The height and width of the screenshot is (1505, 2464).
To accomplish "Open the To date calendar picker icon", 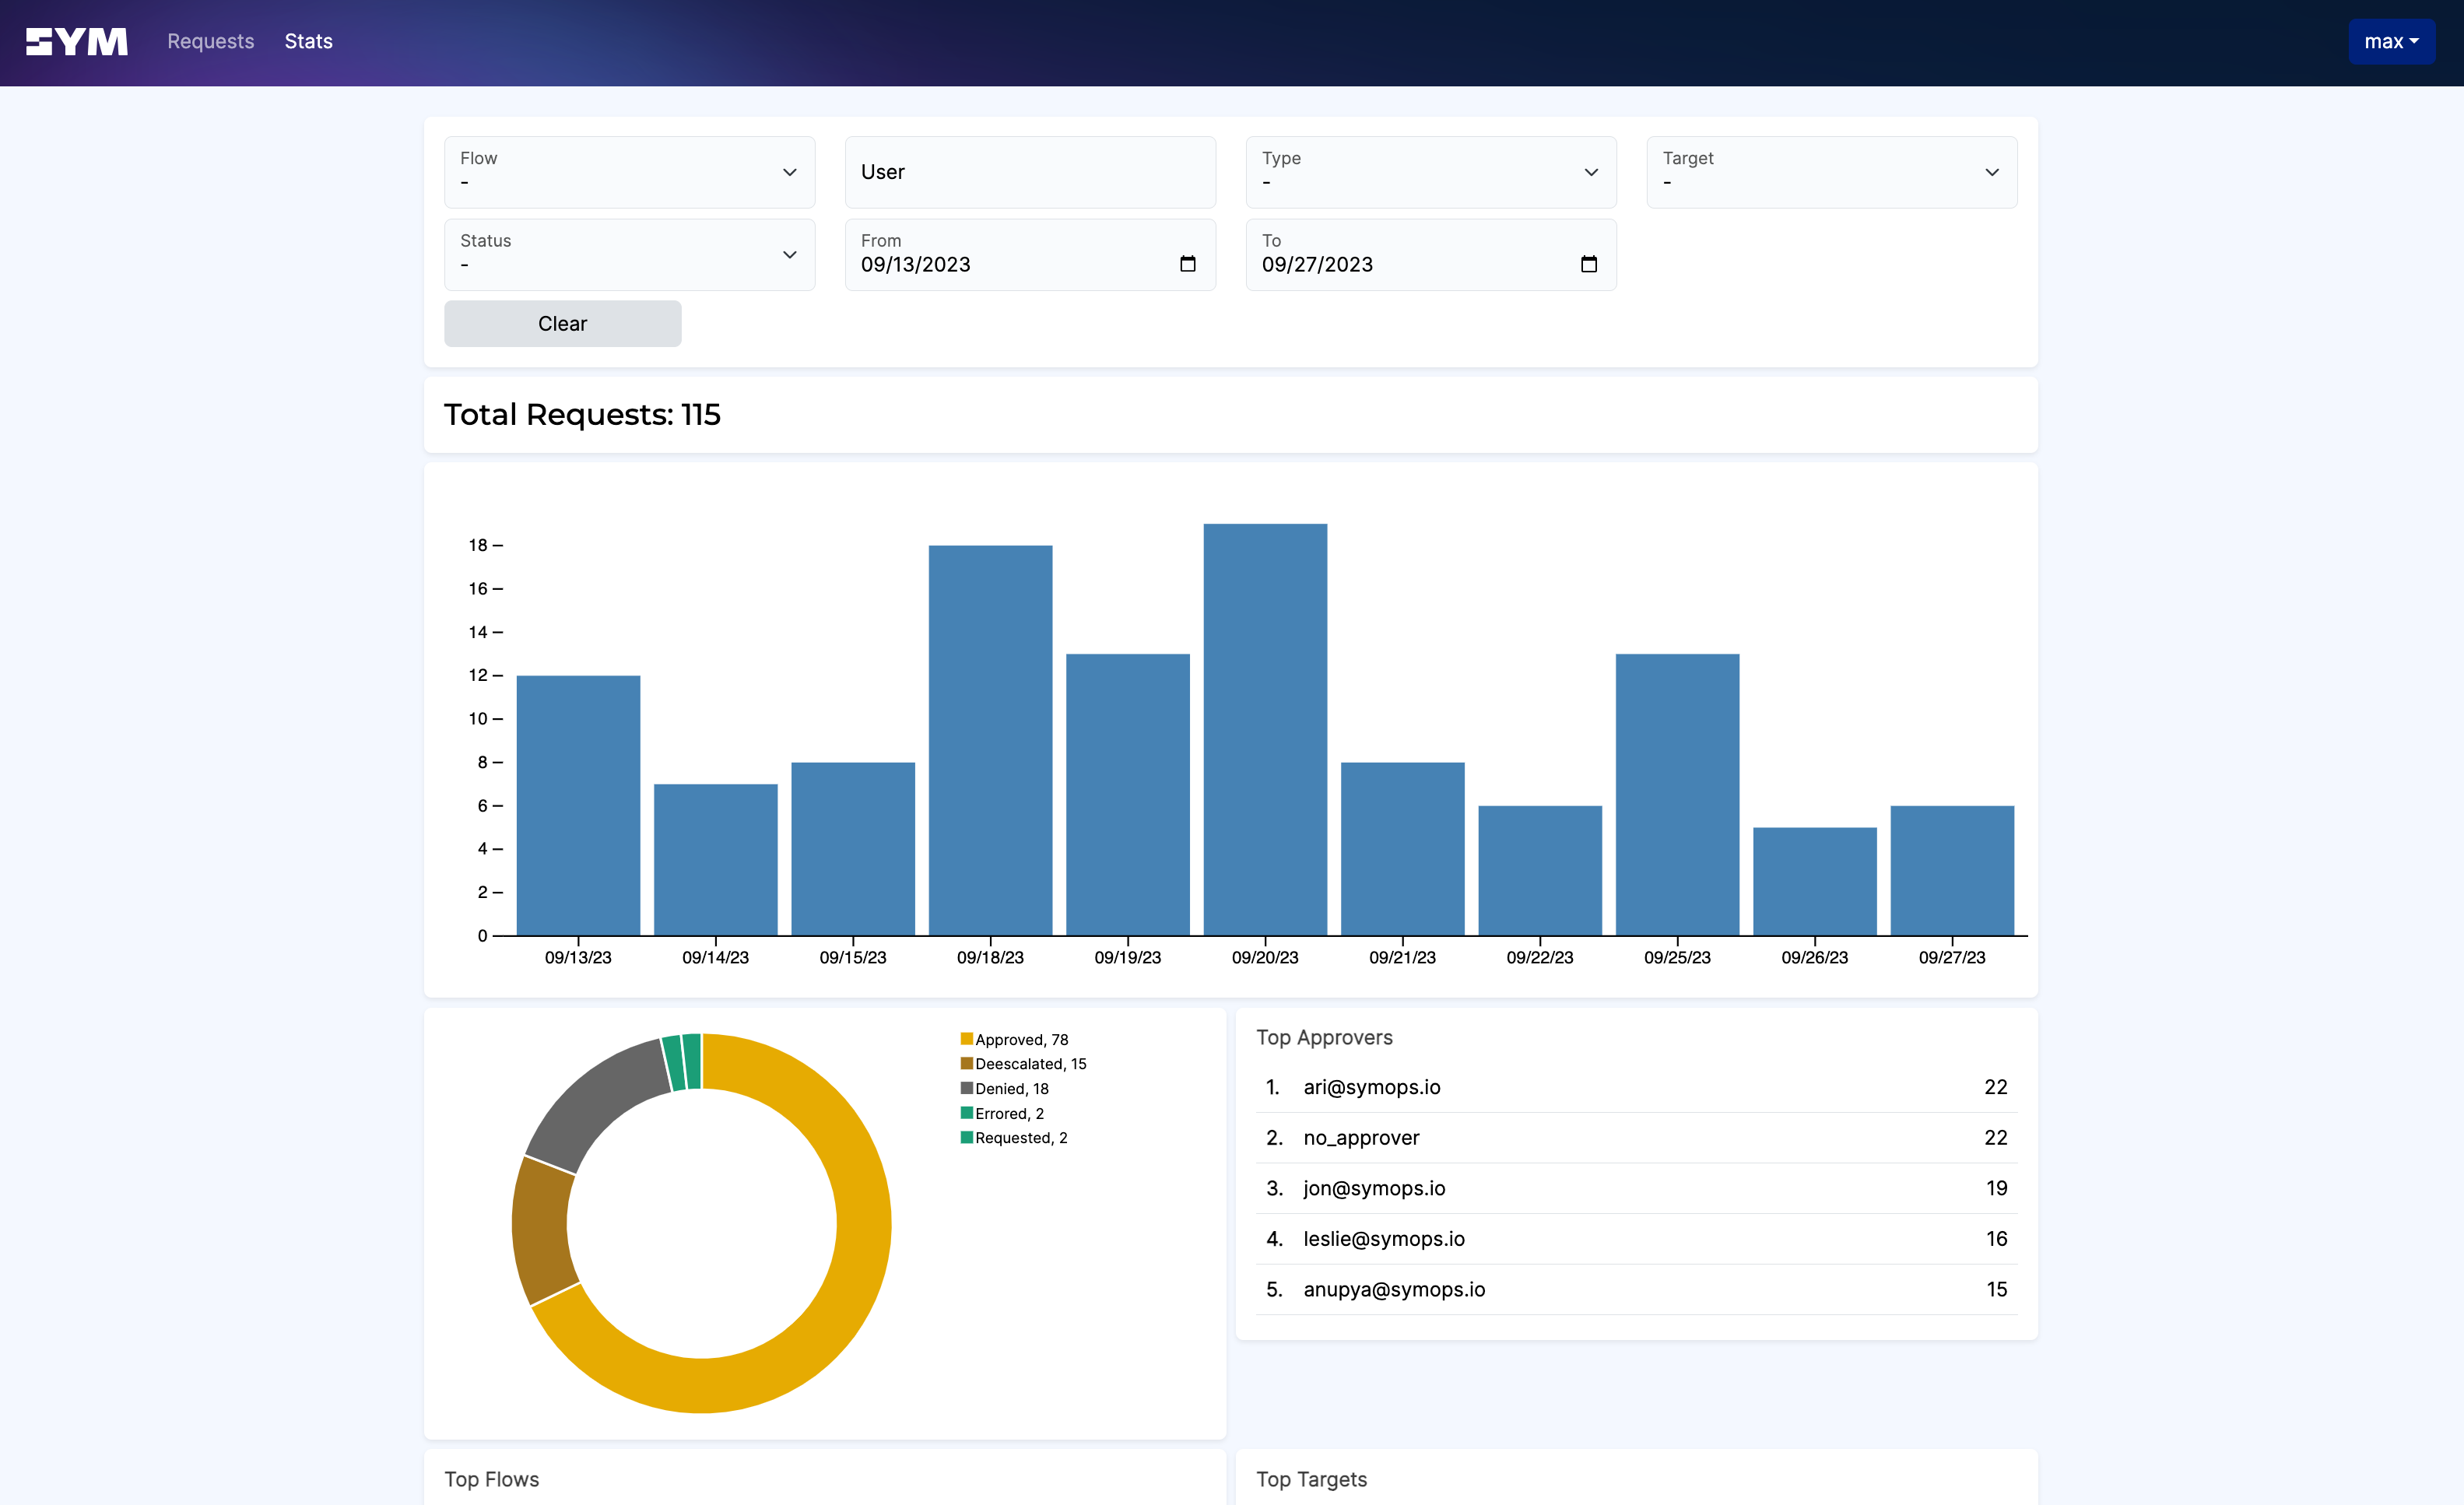I will [1588, 264].
